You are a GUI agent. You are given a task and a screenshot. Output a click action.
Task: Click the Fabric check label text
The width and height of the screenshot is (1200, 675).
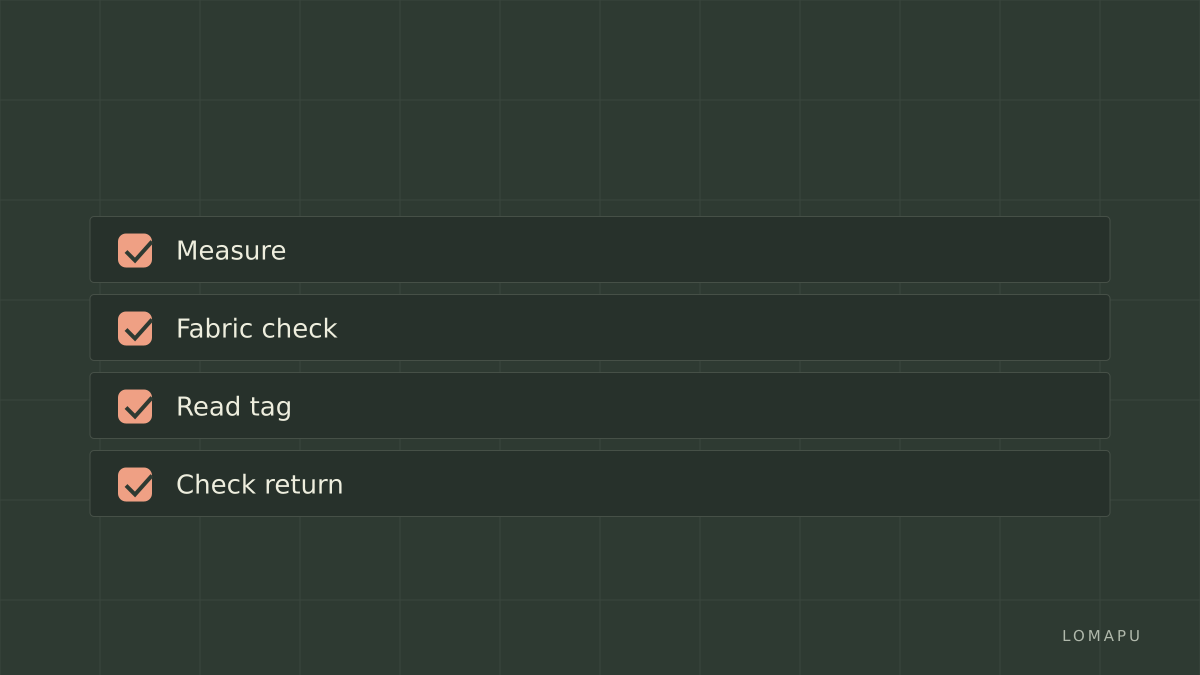point(257,328)
